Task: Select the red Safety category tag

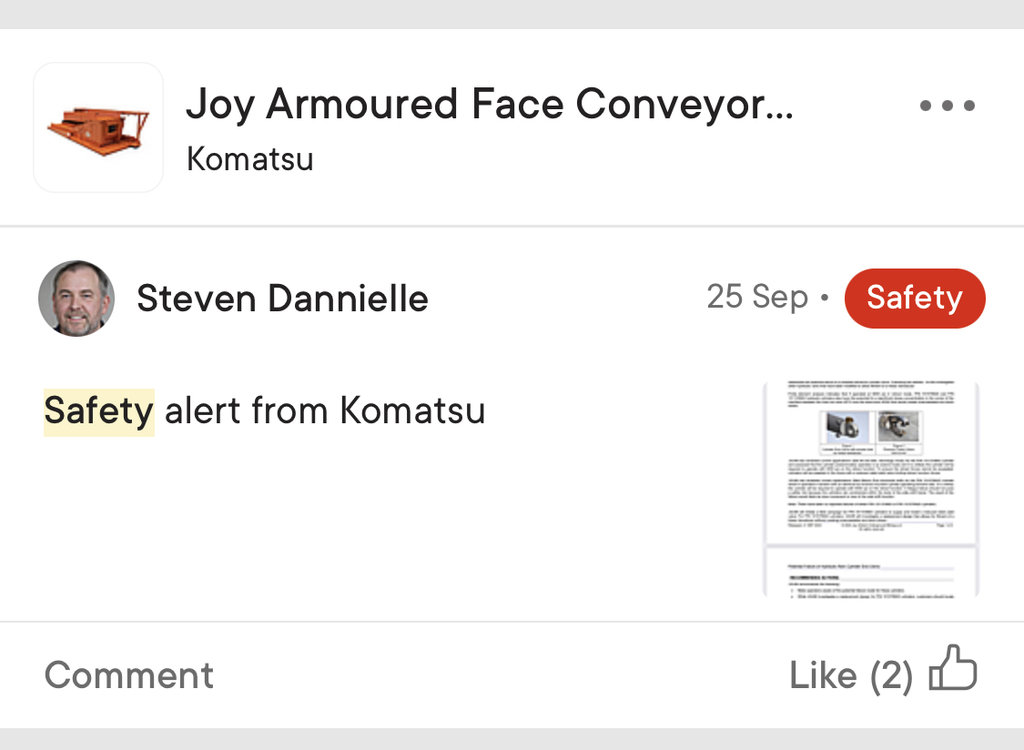Action: [x=914, y=298]
